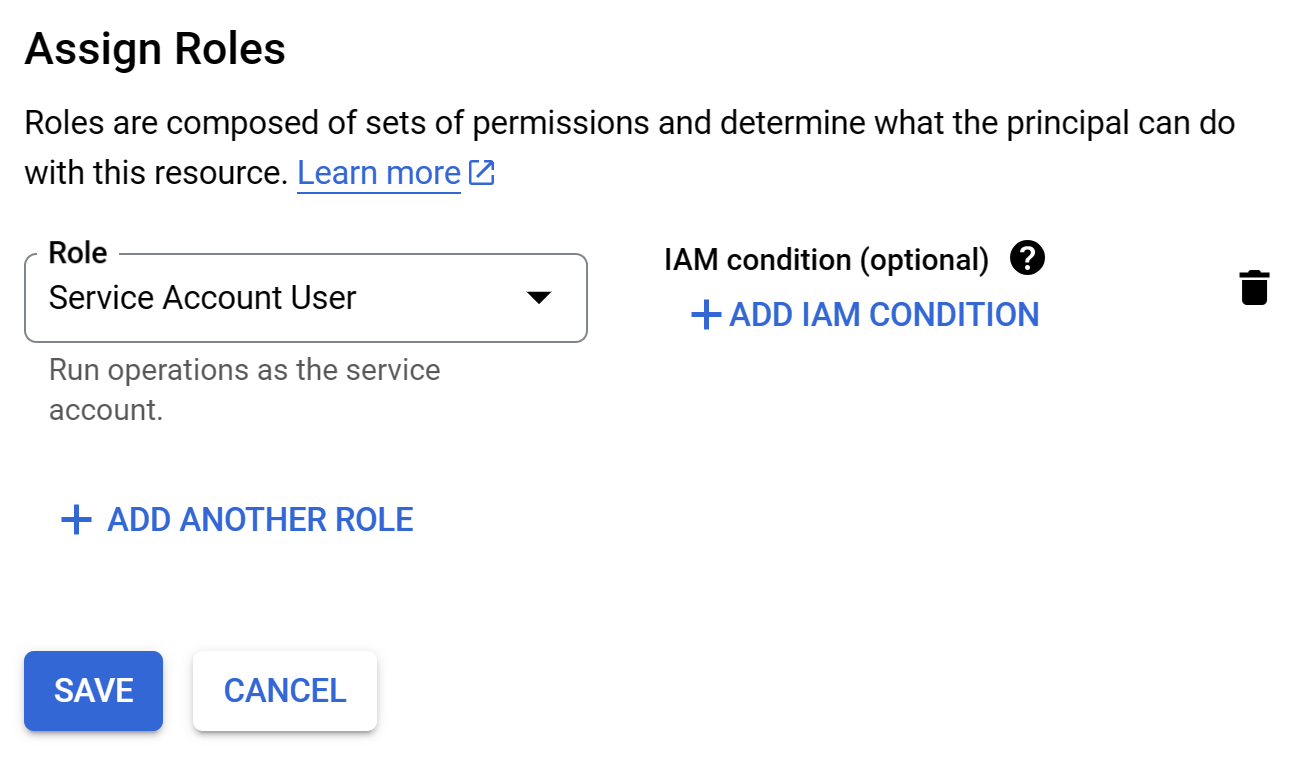Delete this role with the trash icon
The width and height of the screenshot is (1311, 766).
[1254, 287]
